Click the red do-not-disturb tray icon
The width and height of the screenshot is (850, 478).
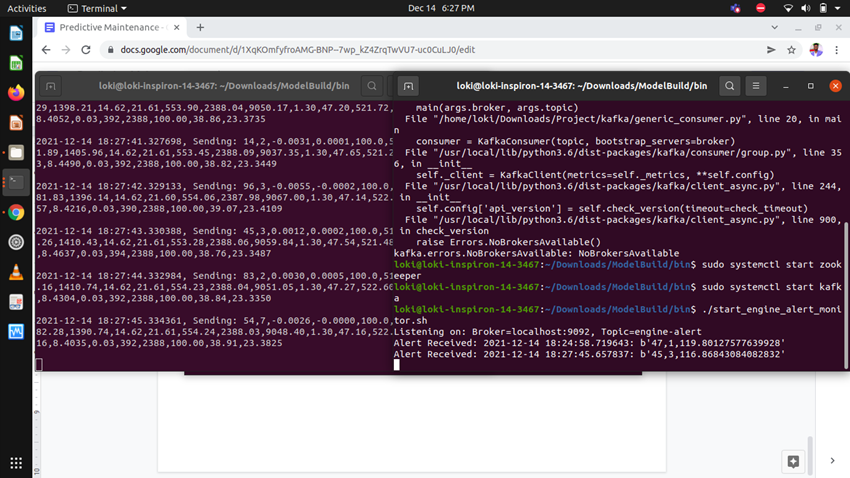tap(761, 8)
